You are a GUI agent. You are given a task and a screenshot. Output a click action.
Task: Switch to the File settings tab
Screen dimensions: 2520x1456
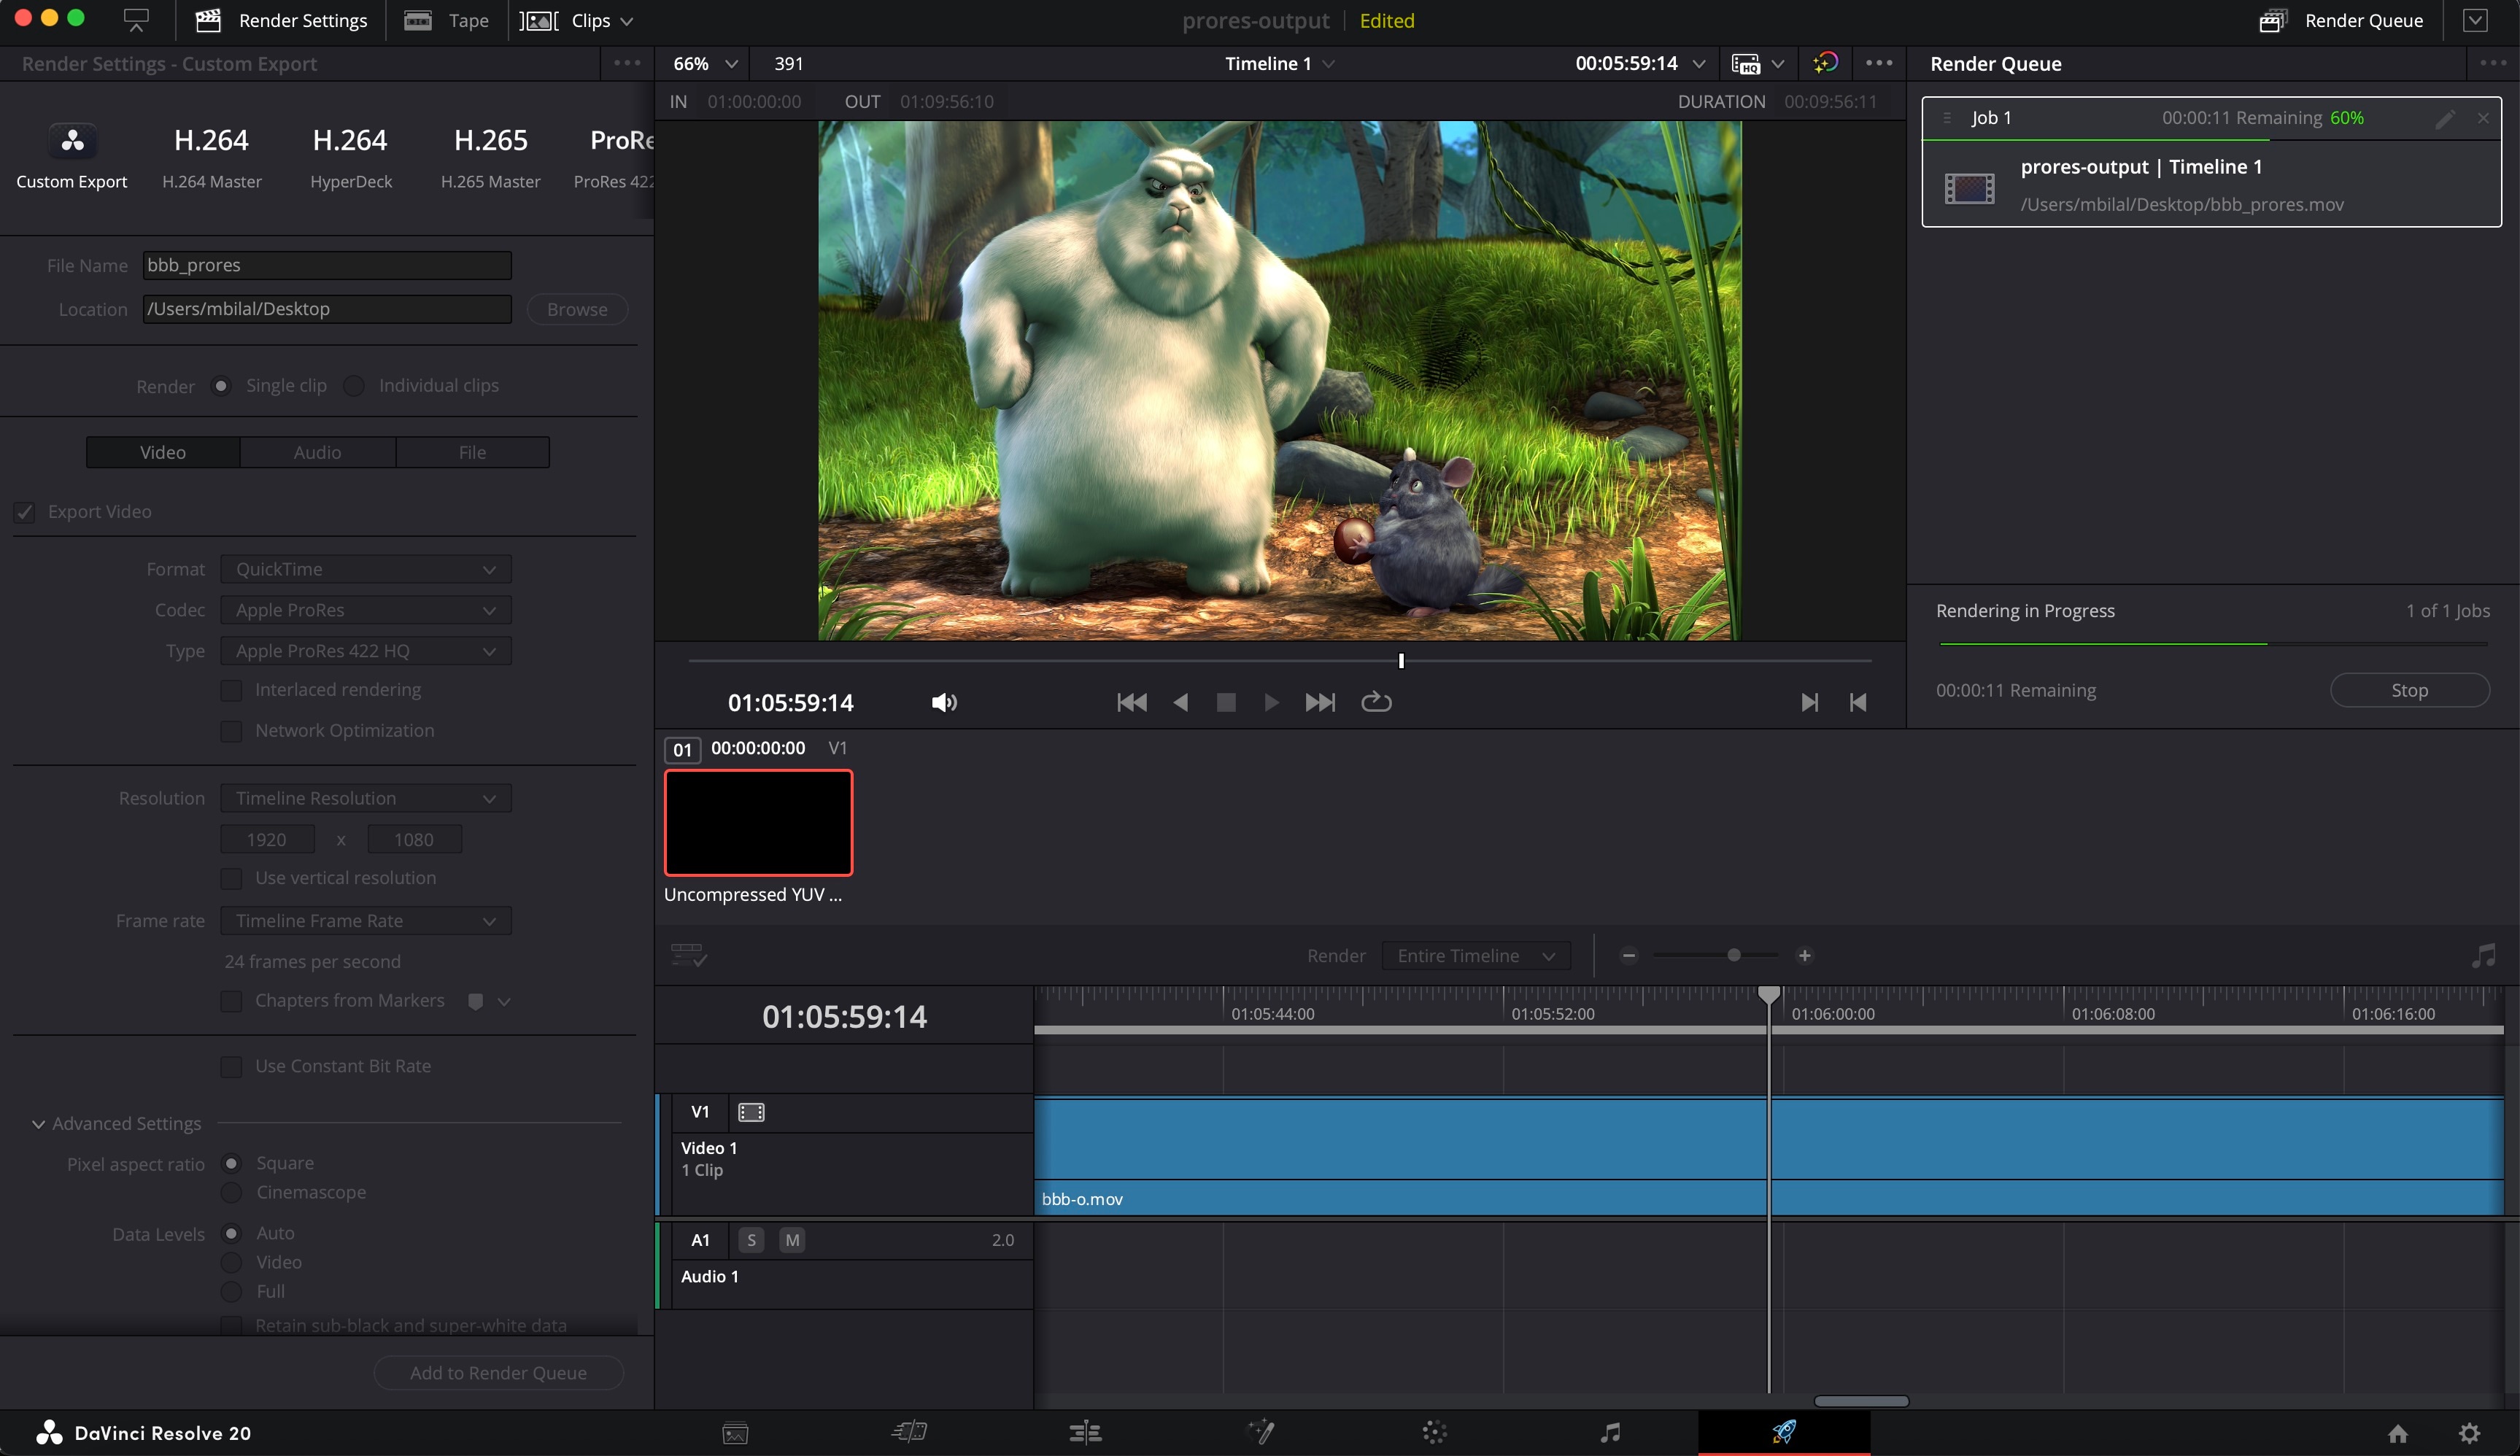click(472, 452)
